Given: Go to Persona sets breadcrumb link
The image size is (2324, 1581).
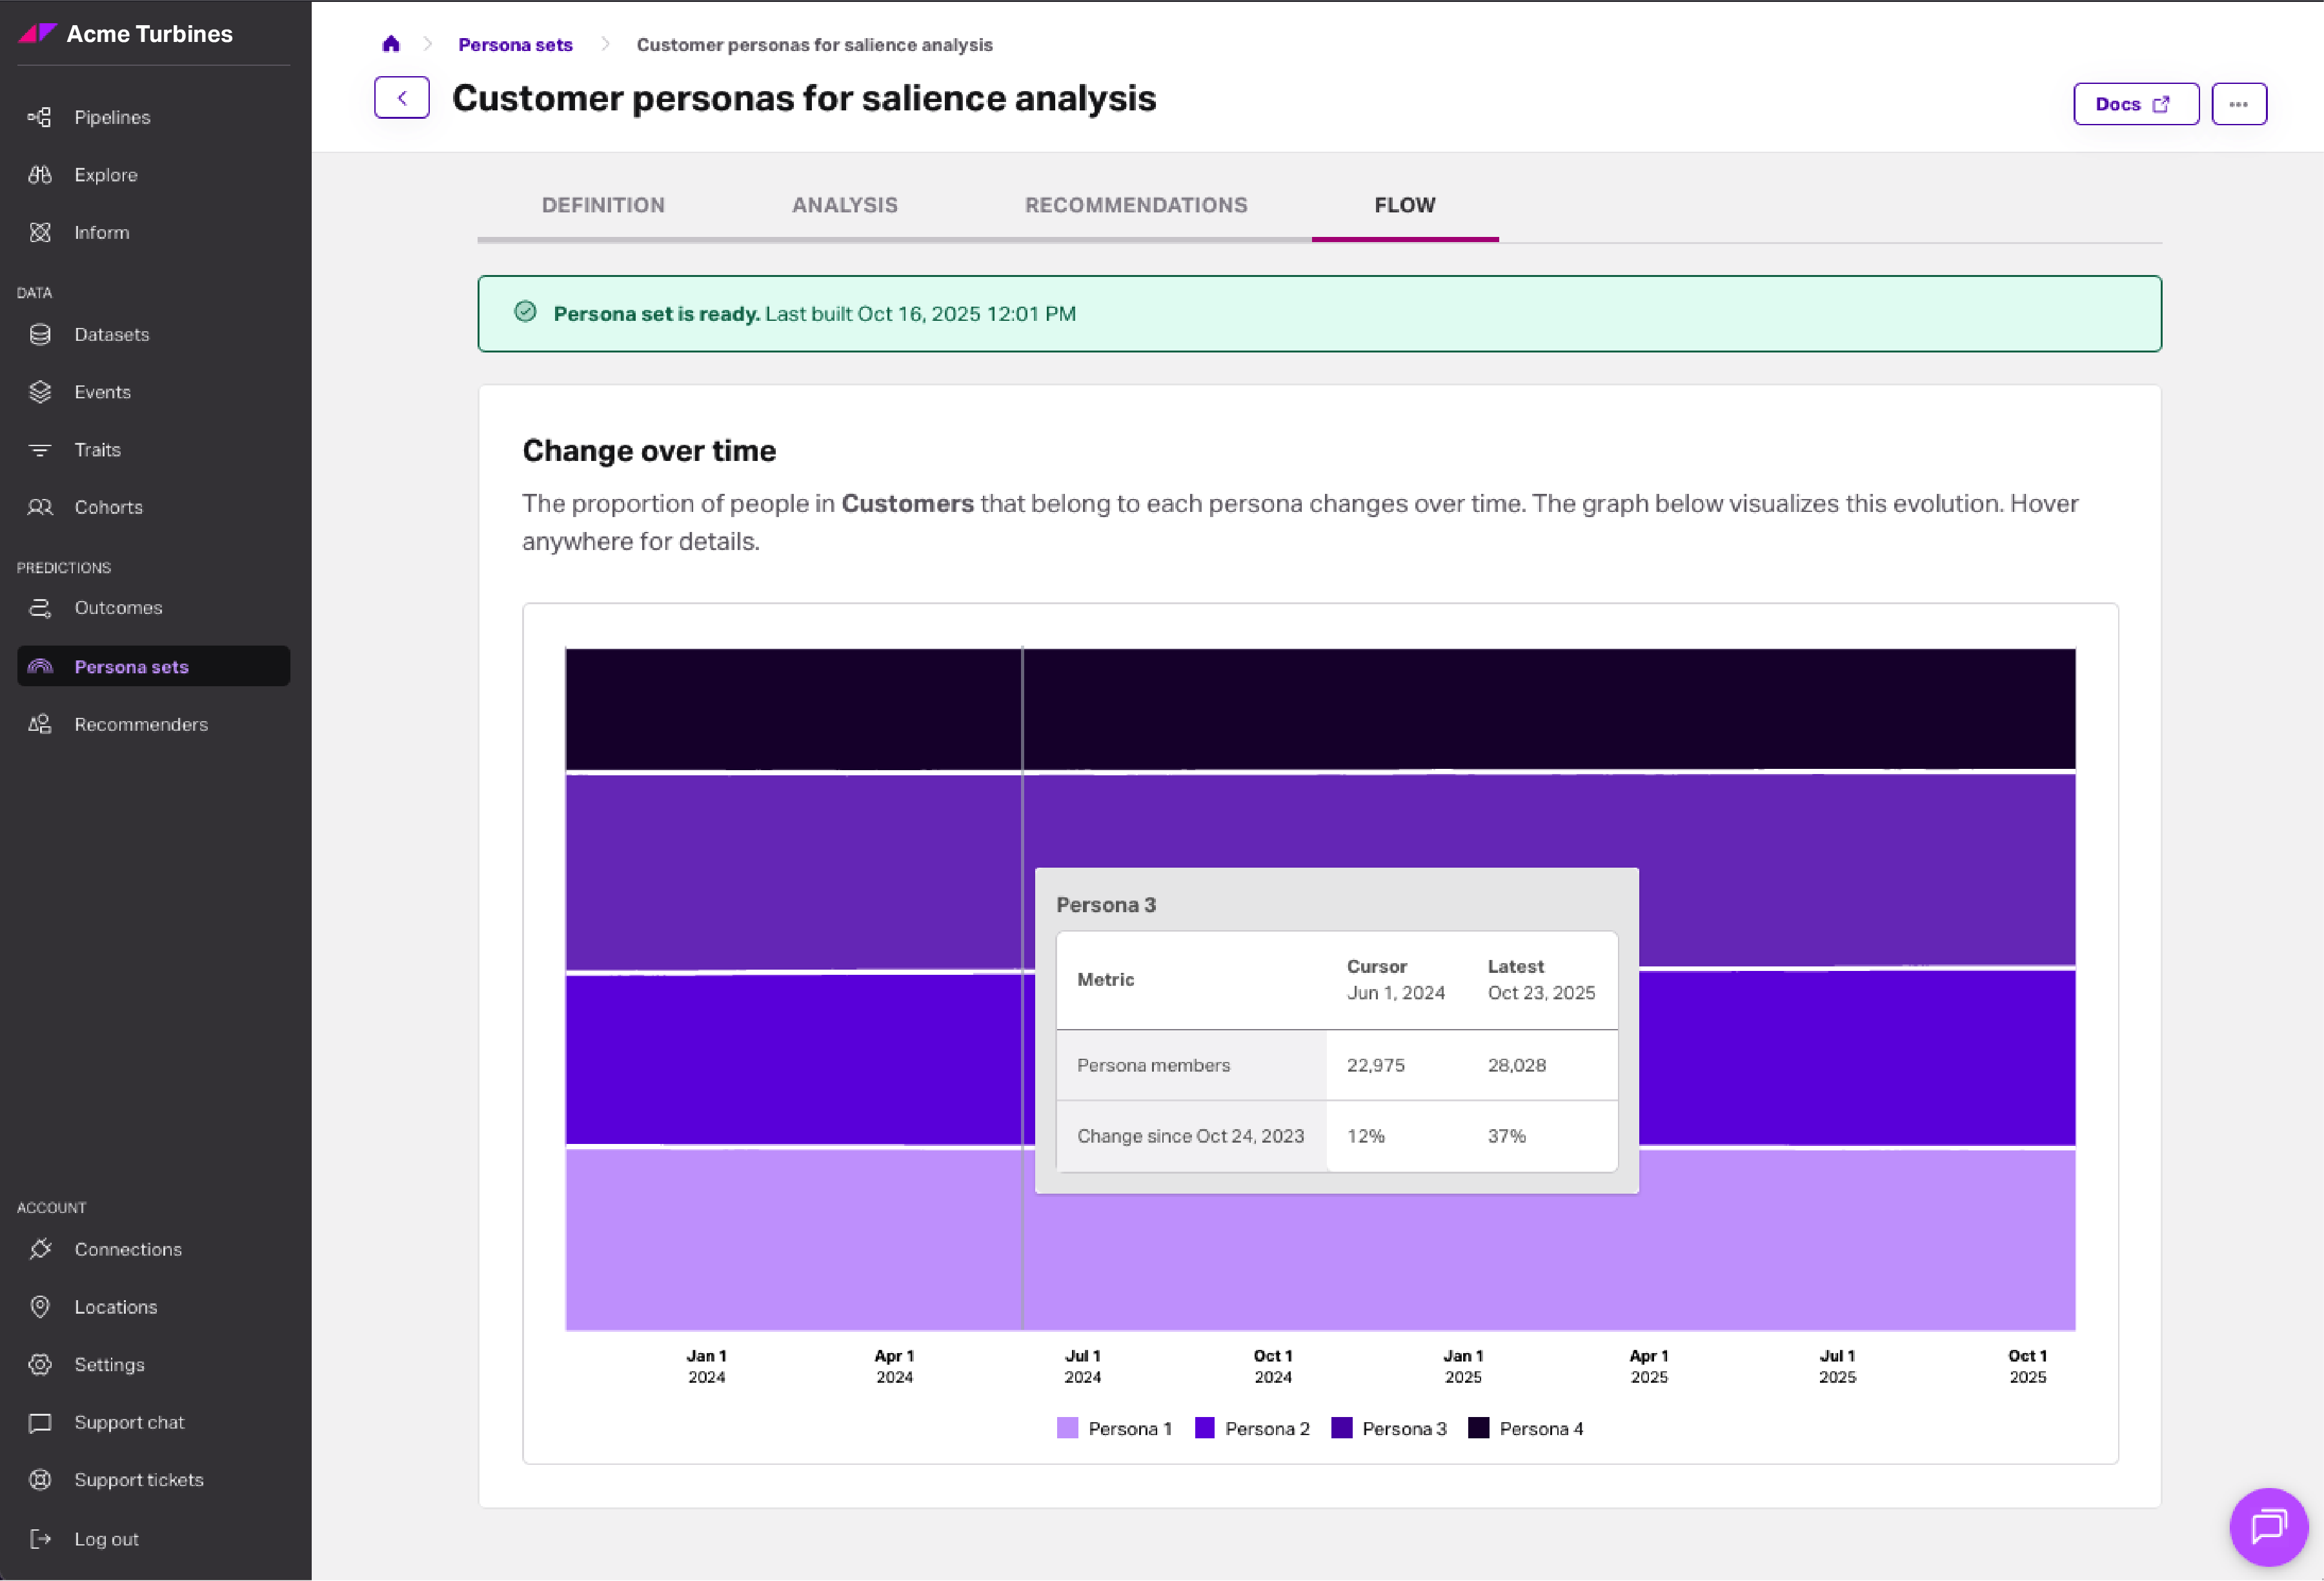Looking at the screenshot, I should (515, 44).
